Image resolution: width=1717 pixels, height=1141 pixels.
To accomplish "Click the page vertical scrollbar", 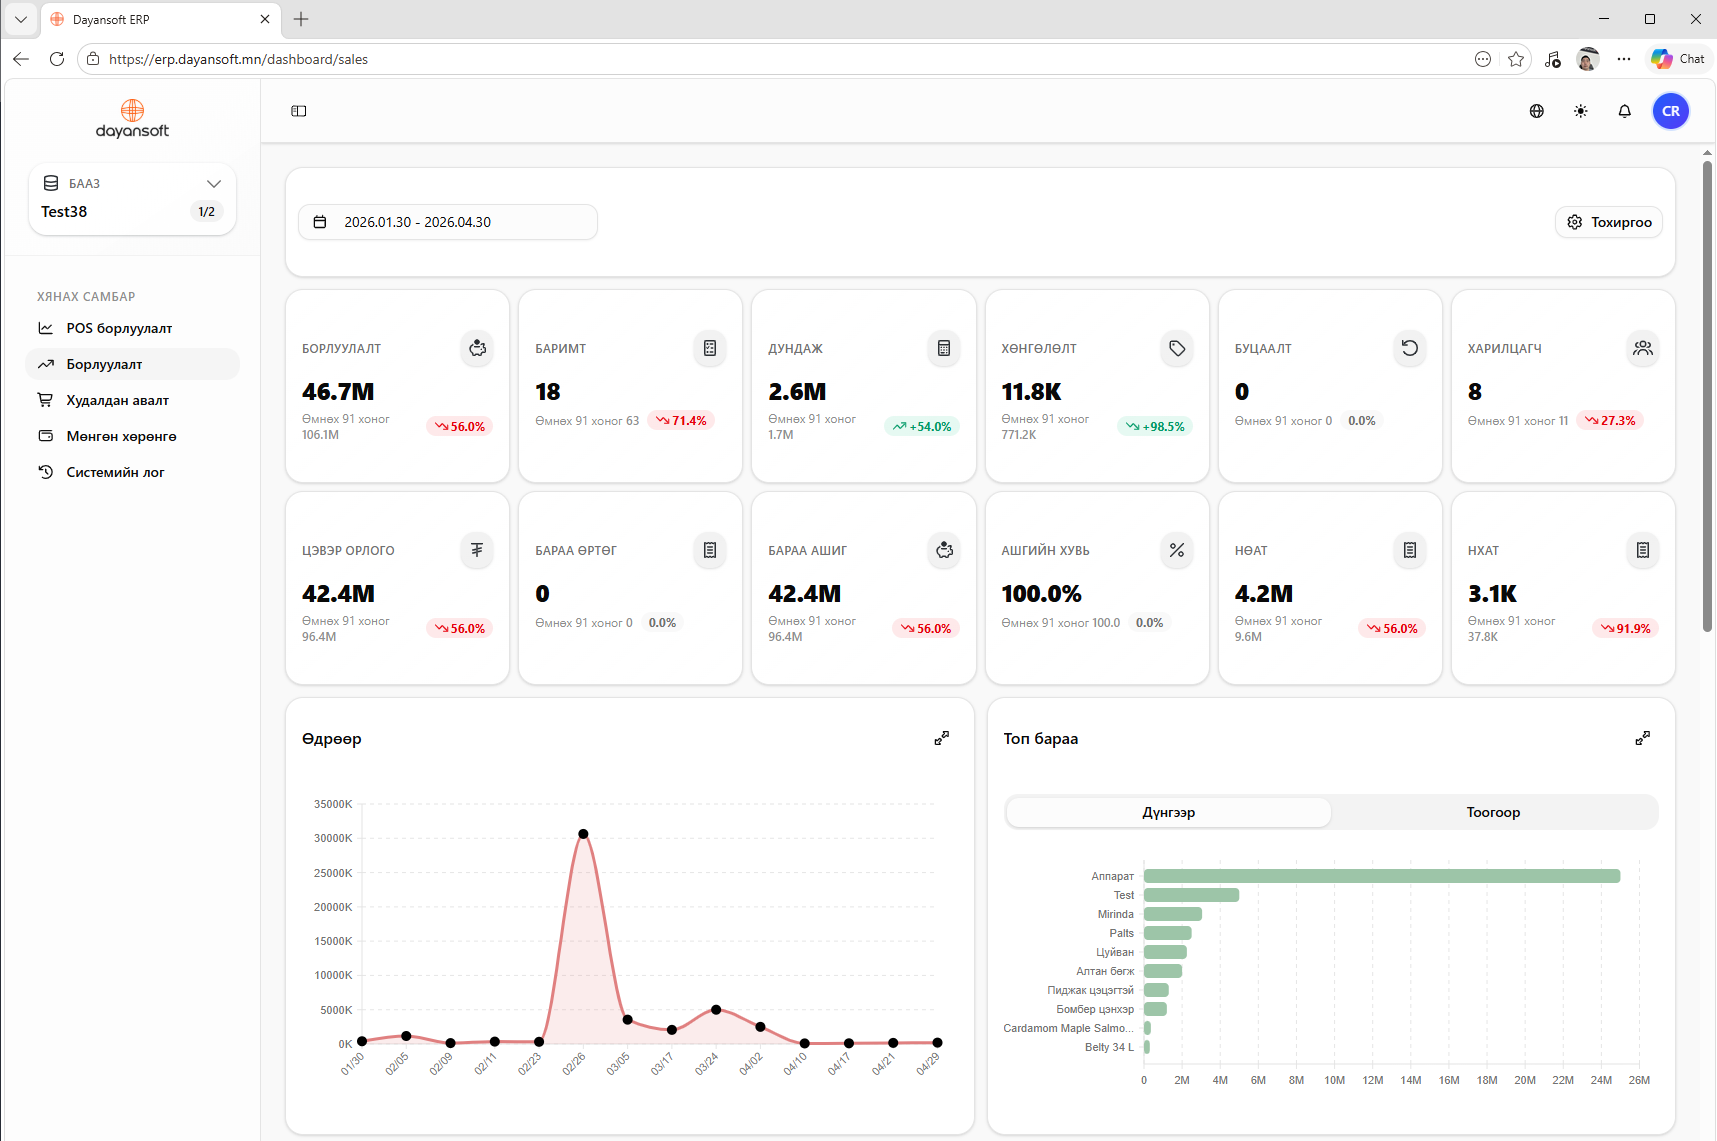I will [x=1707, y=396].
